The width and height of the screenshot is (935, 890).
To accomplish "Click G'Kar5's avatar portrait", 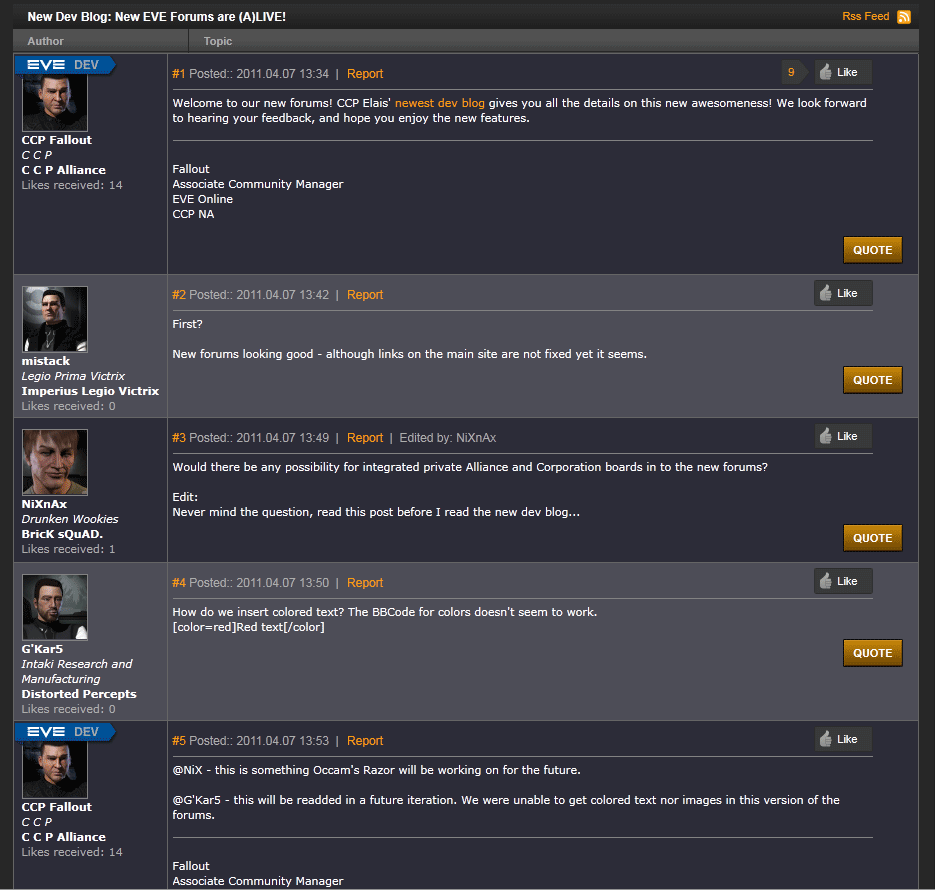I will pyautogui.click(x=55, y=607).
